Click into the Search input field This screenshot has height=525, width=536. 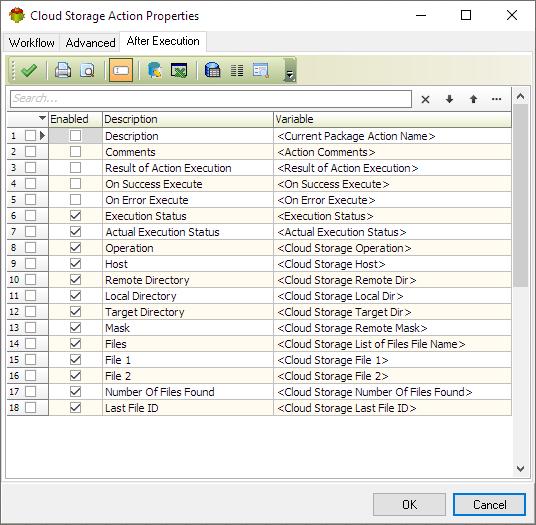(x=211, y=99)
